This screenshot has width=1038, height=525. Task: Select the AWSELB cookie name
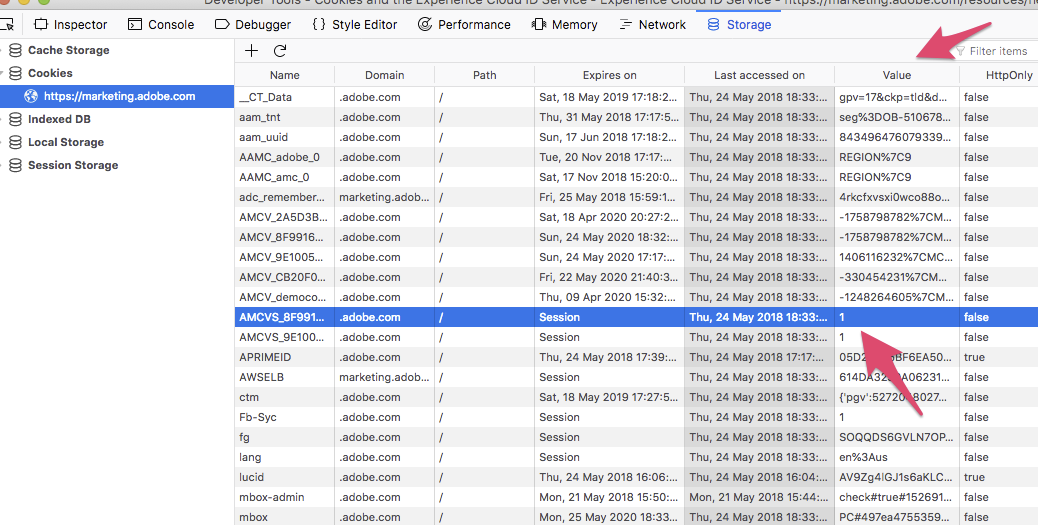point(261,377)
